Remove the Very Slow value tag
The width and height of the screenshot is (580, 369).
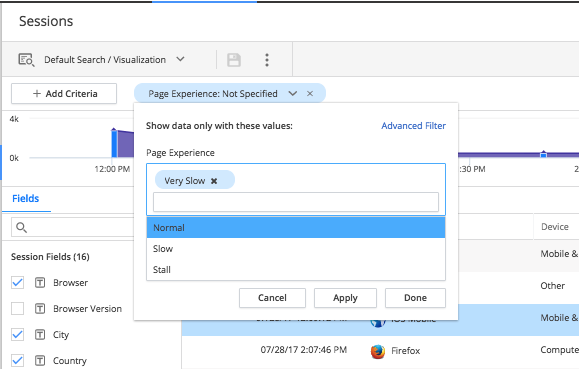214,181
